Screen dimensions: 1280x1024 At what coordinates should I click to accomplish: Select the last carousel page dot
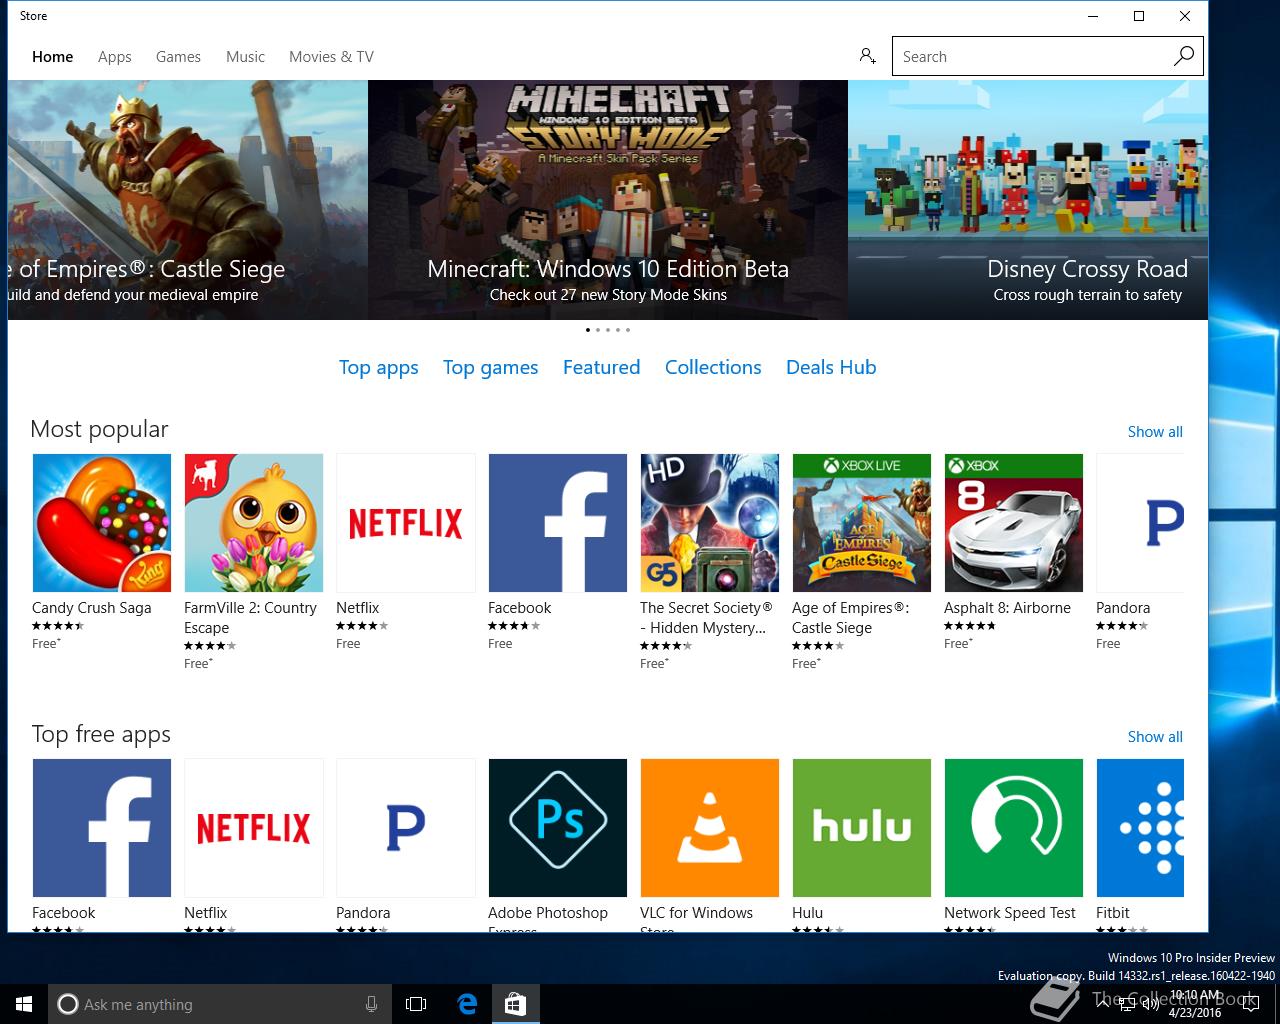click(x=628, y=329)
